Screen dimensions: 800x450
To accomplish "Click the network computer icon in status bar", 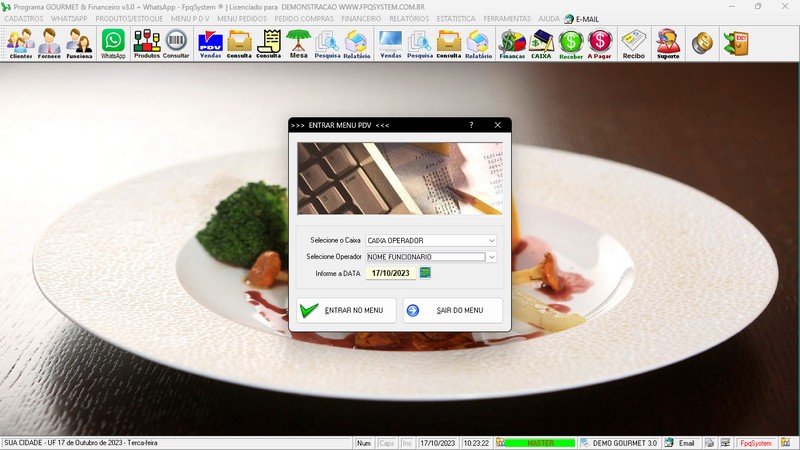I will coord(726,443).
